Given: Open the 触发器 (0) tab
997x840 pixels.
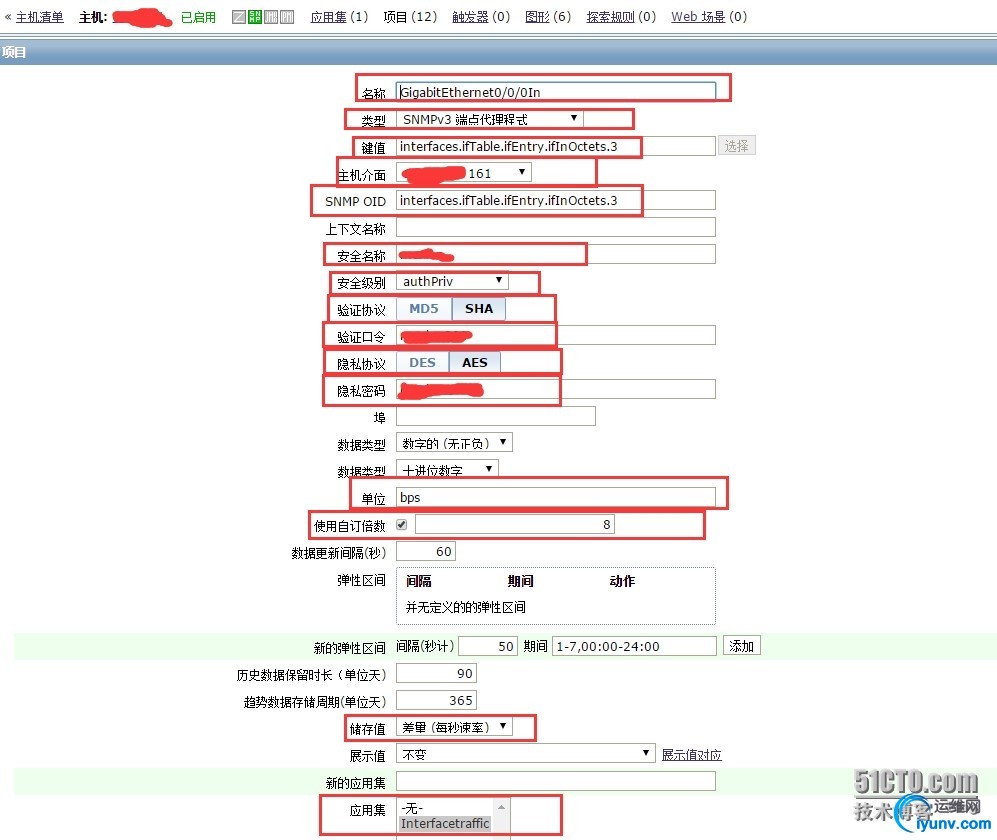Looking at the screenshot, I should click(x=481, y=17).
